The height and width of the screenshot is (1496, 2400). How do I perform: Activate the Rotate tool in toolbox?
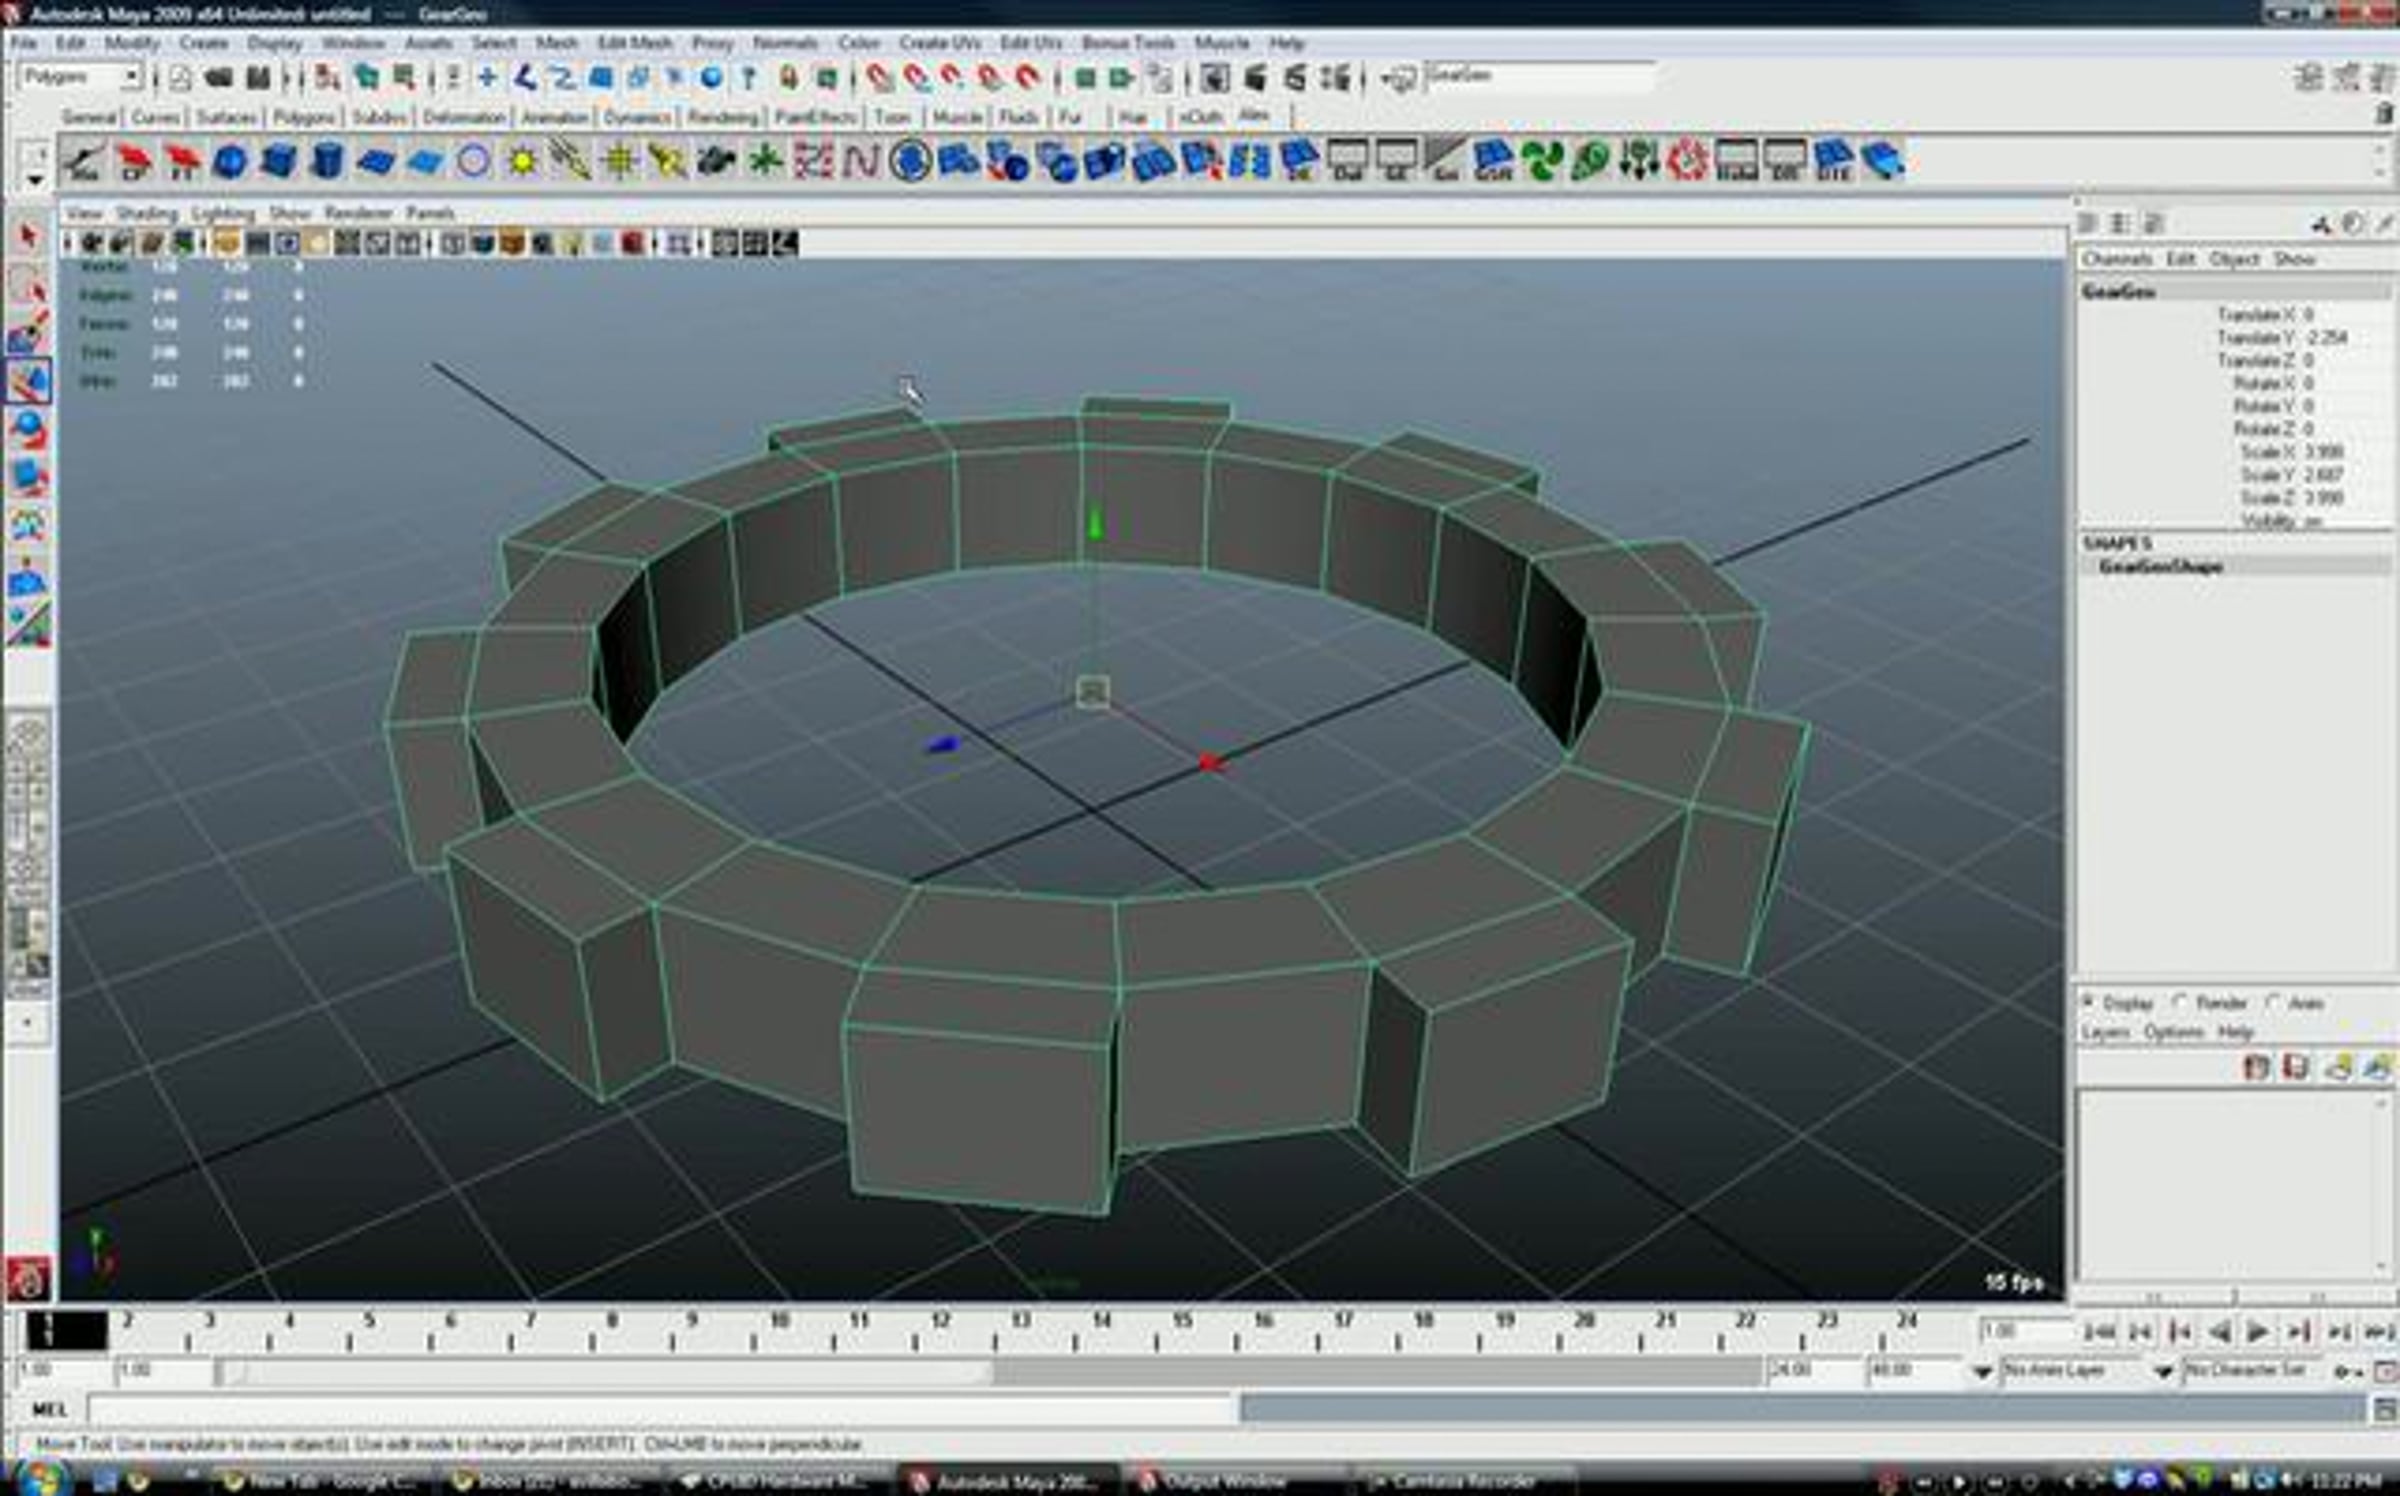[x=28, y=429]
